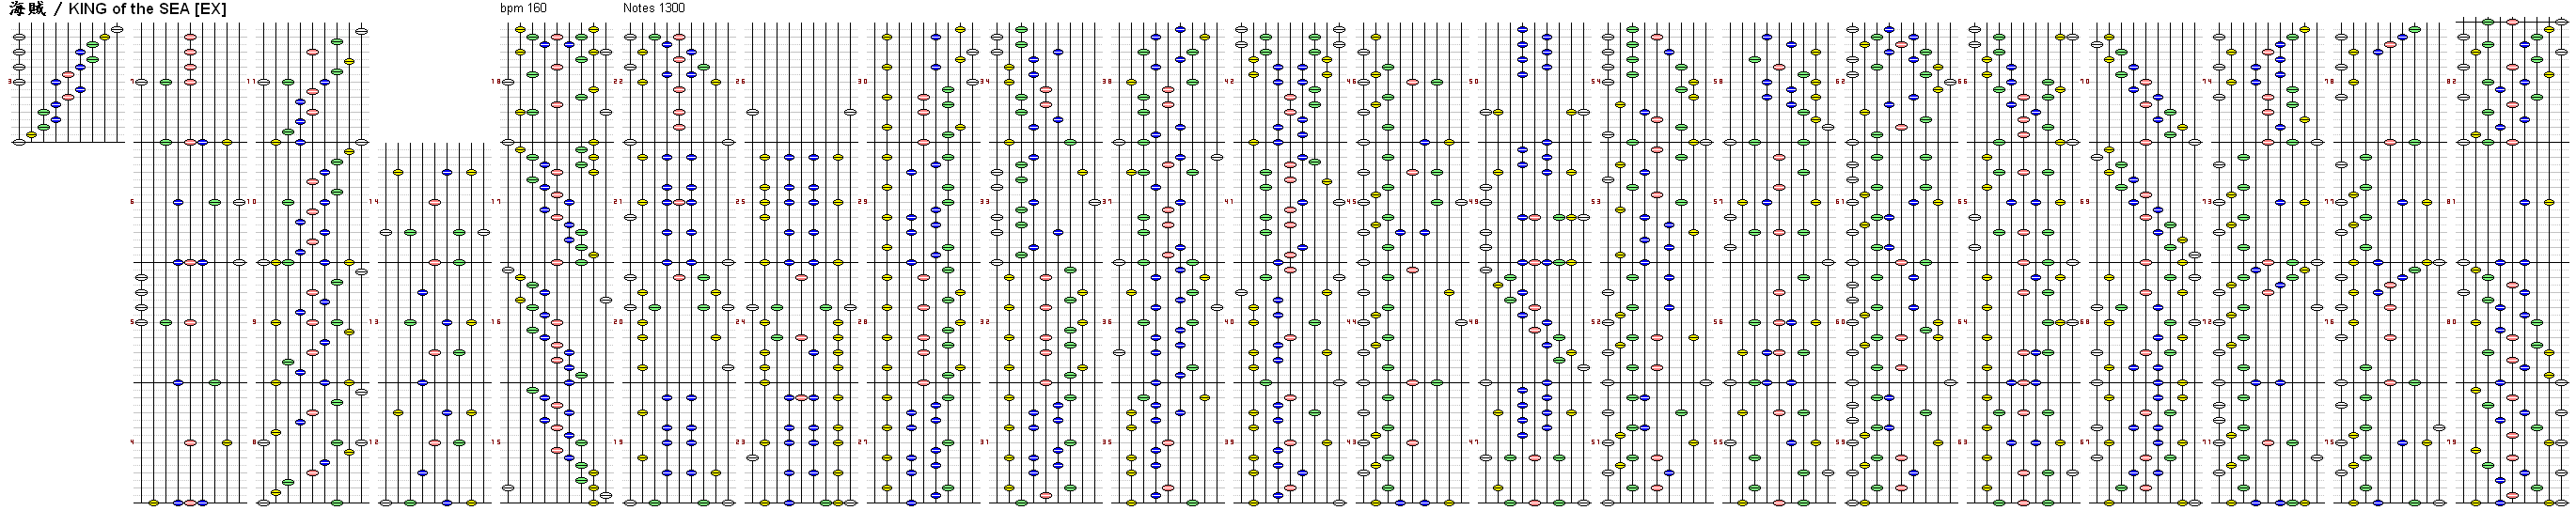2576x526 pixels.
Task: Click measure number 20 label
Action: pos(618,322)
